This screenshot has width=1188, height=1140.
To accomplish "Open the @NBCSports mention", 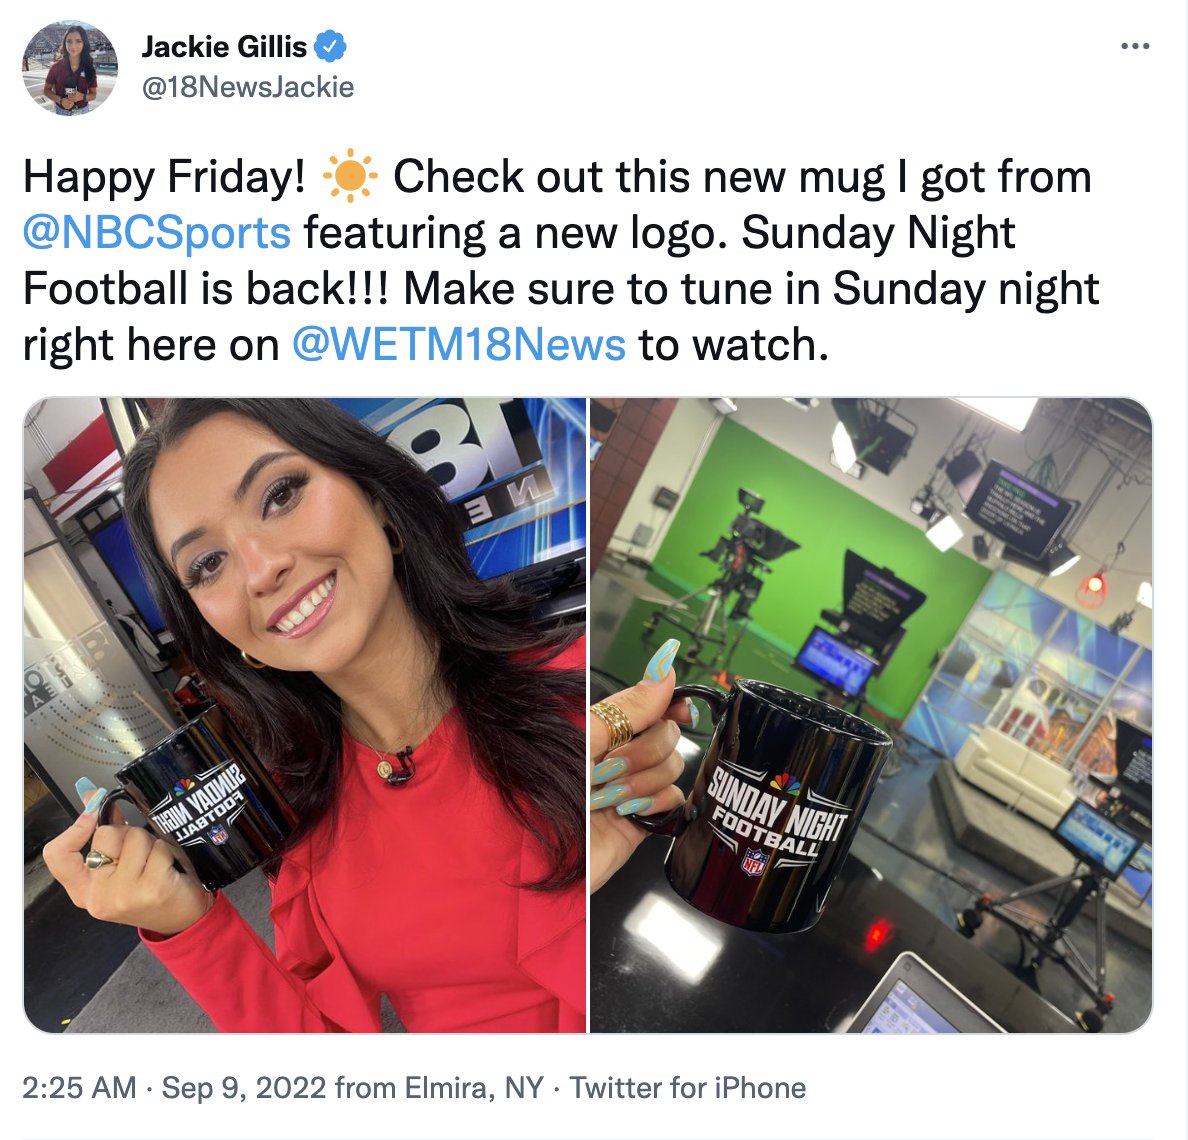I will pos(157,233).
